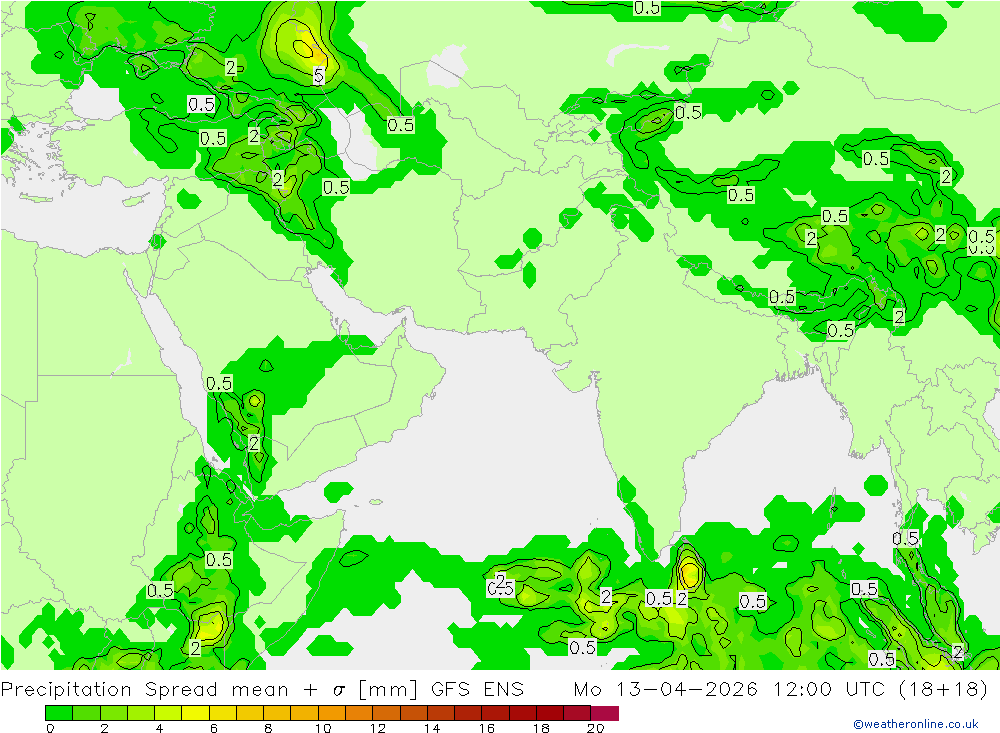The width and height of the screenshot is (1000, 733).
Task: Select the date text 'Mo 13-04-2026'
Action: click(x=666, y=690)
